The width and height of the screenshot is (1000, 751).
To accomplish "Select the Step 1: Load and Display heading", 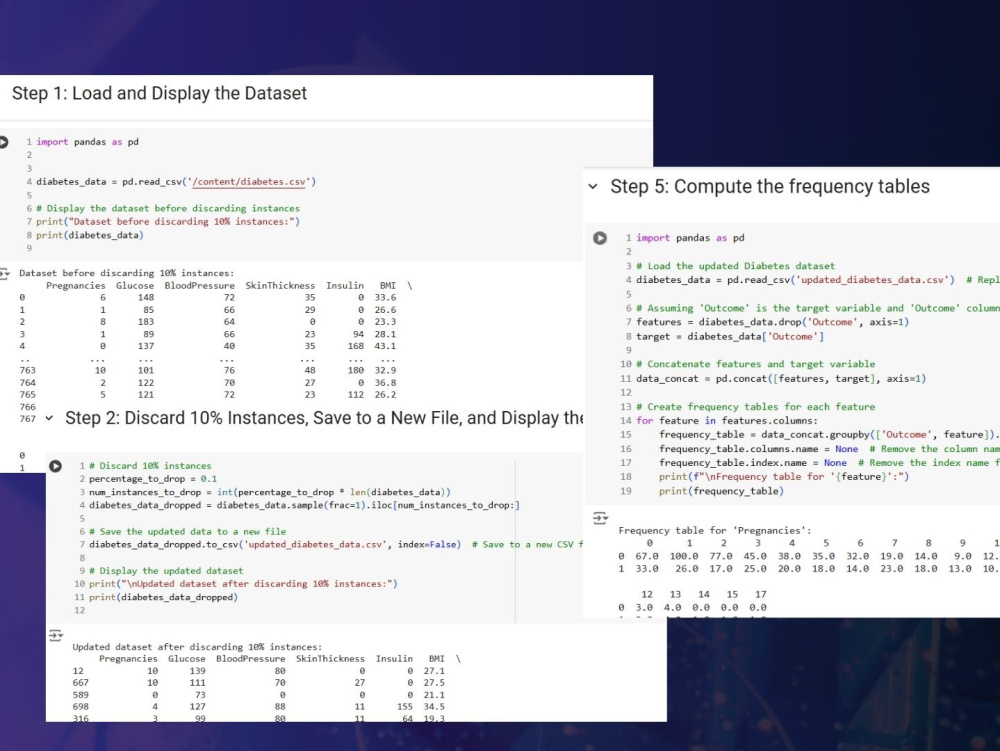I will click(x=159, y=93).
